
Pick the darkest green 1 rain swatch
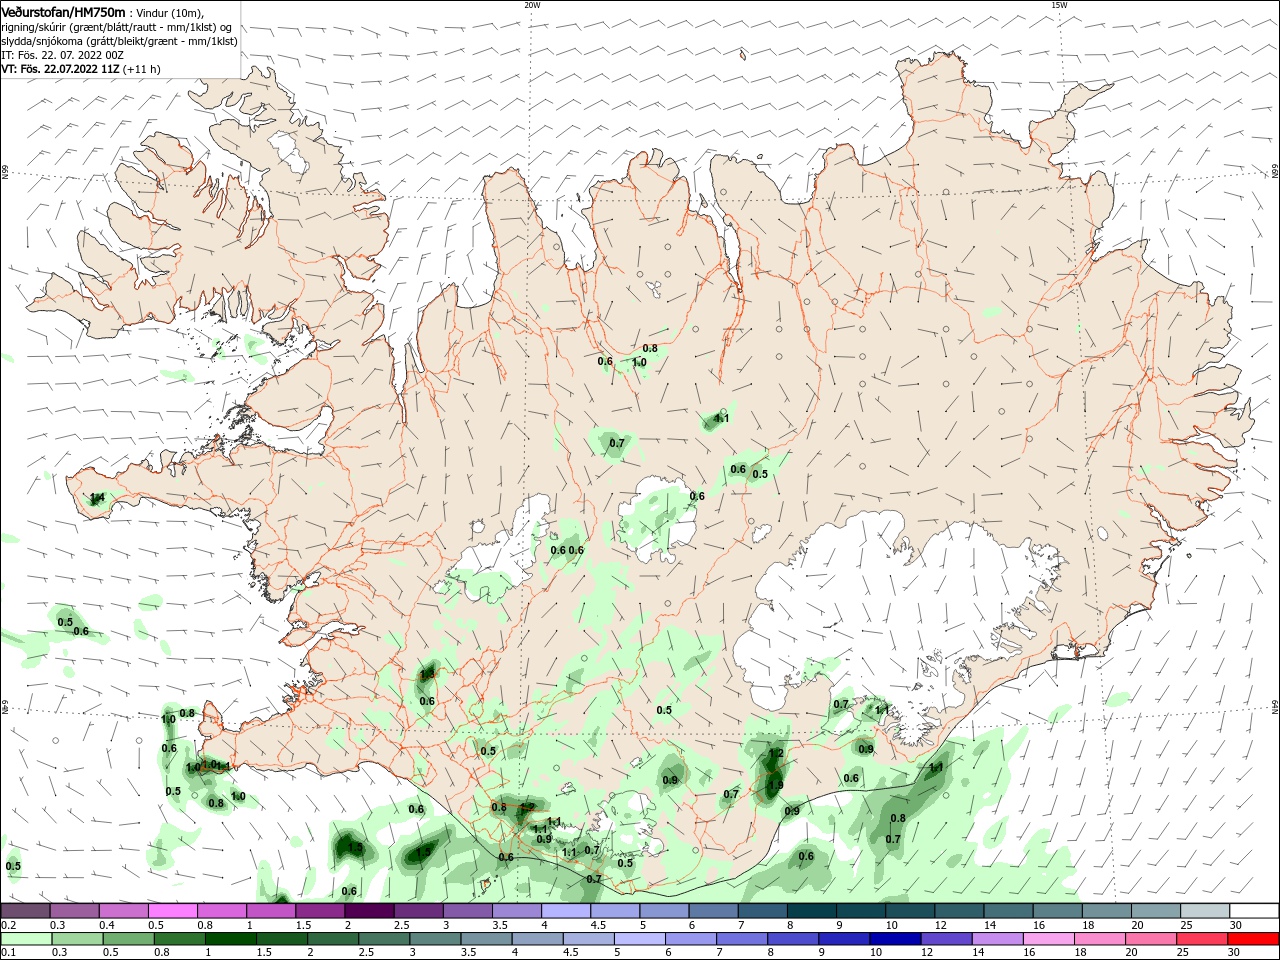click(230, 939)
